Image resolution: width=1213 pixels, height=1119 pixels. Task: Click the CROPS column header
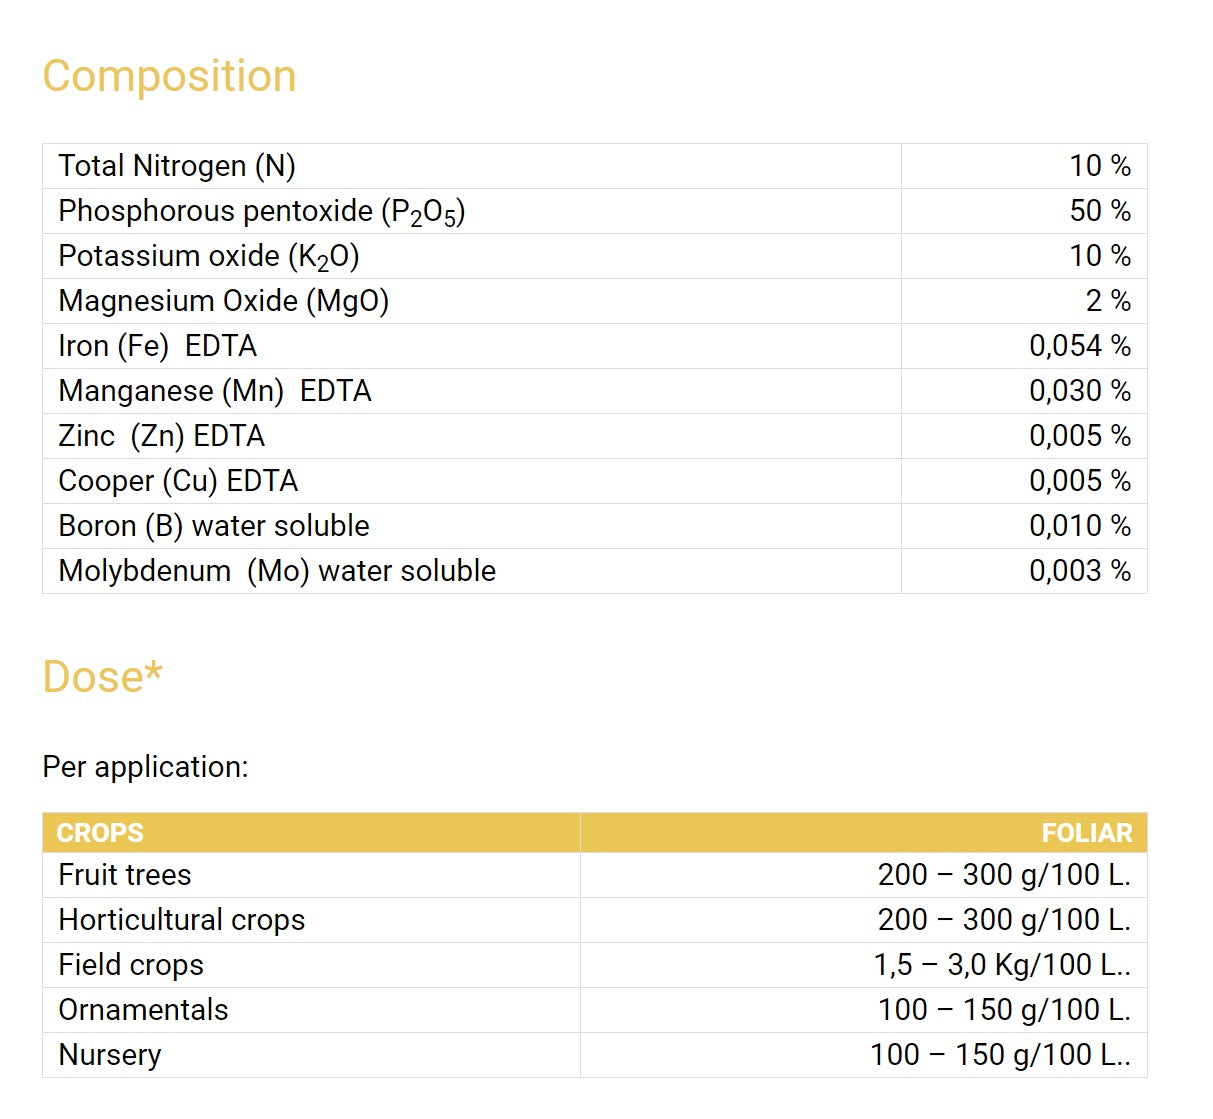tap(100, 833)
